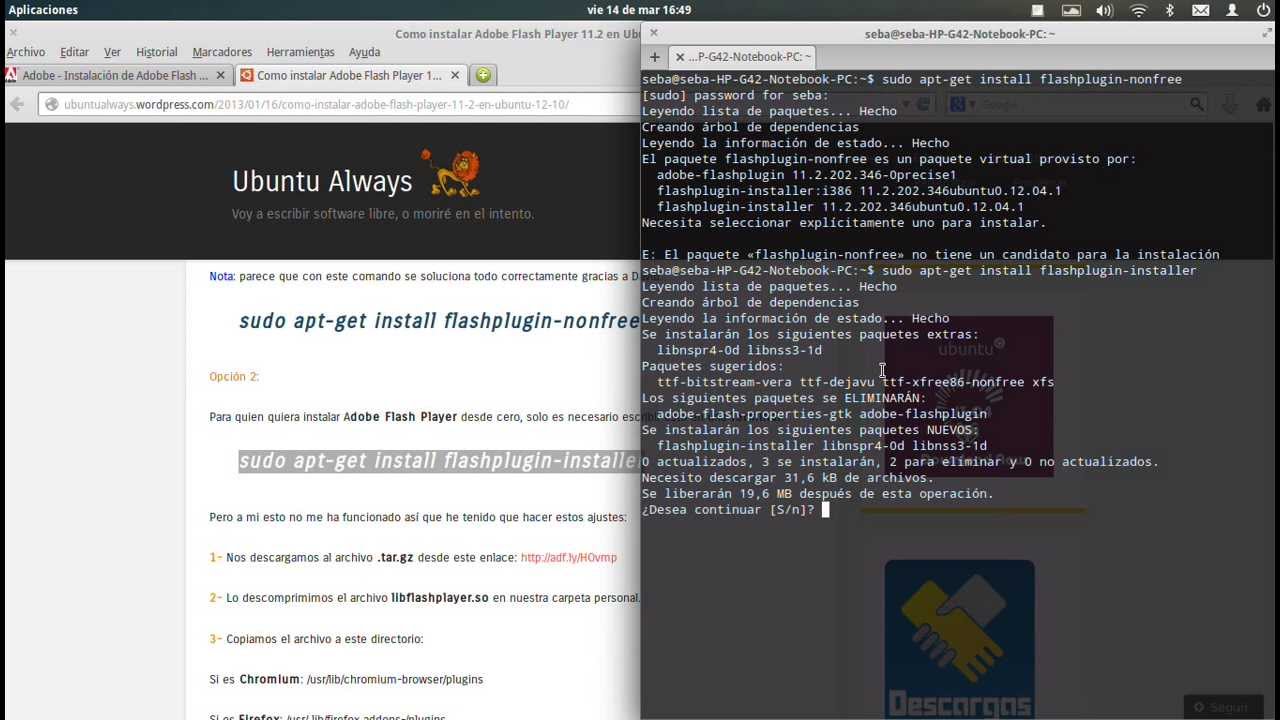Click the site identity globe icon
Screen dimensions: 1280x720
(x=51, y=104)
